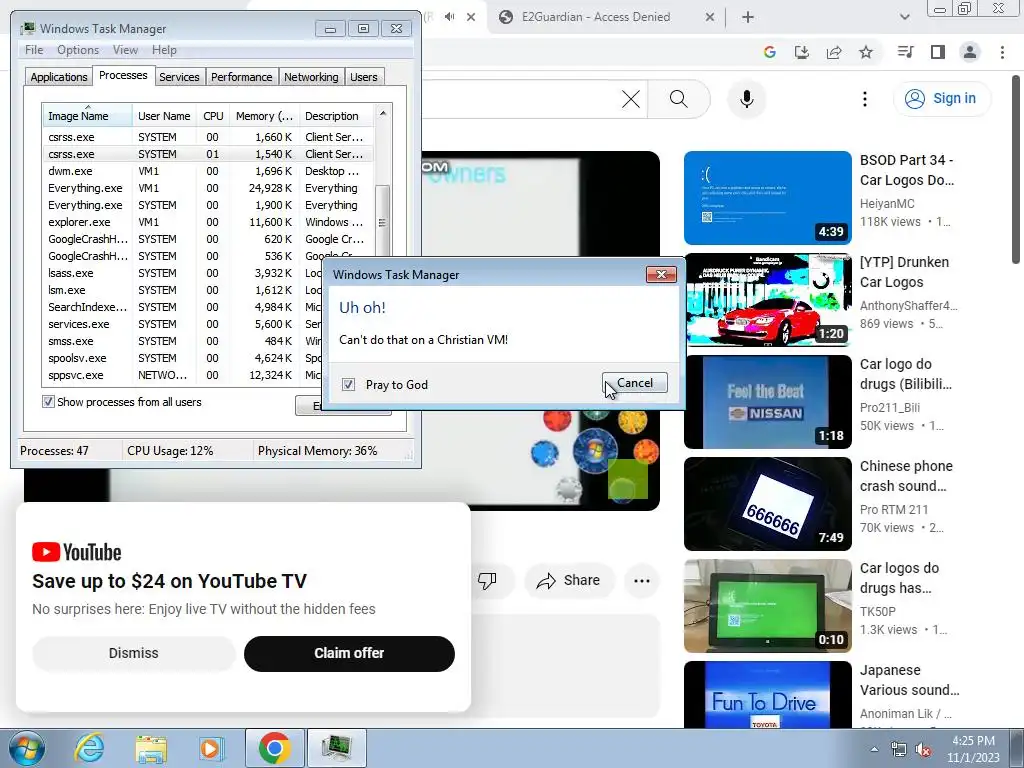Open the Help menu in Task Manager
The image size is (1024, 768).
164,50
